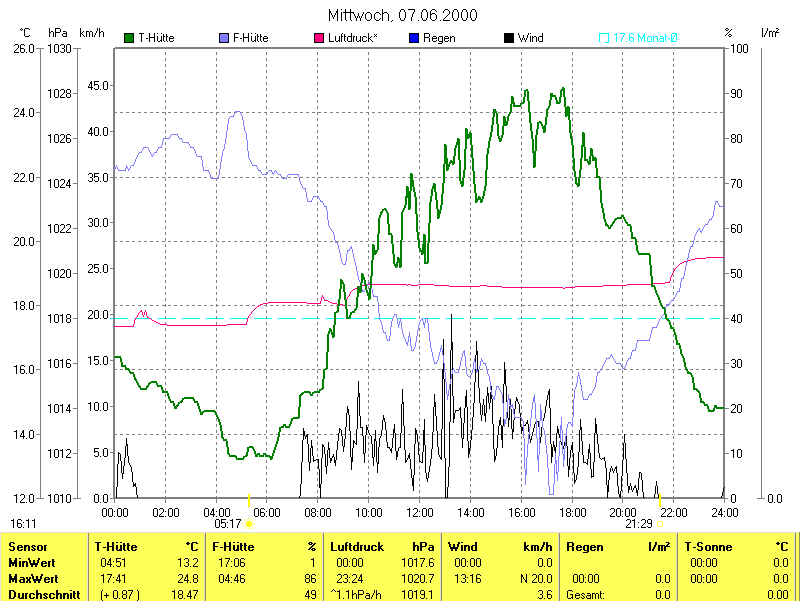The width and height of the screenshot is (800, 601).
Task: Select the Durchschnitt row label
Action: tap(42, 594)
